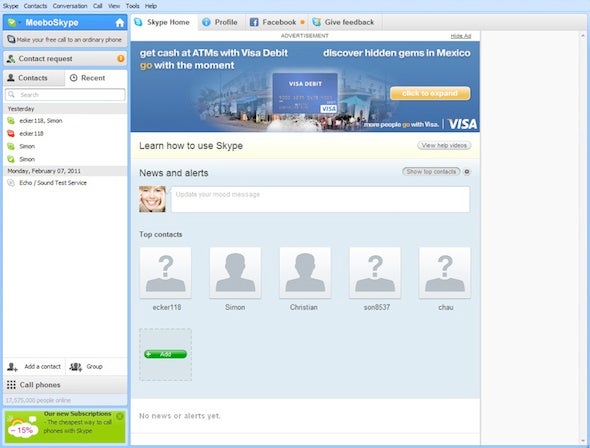
Task: Click the Hide Ad link
Action: (x=461, y=36)
